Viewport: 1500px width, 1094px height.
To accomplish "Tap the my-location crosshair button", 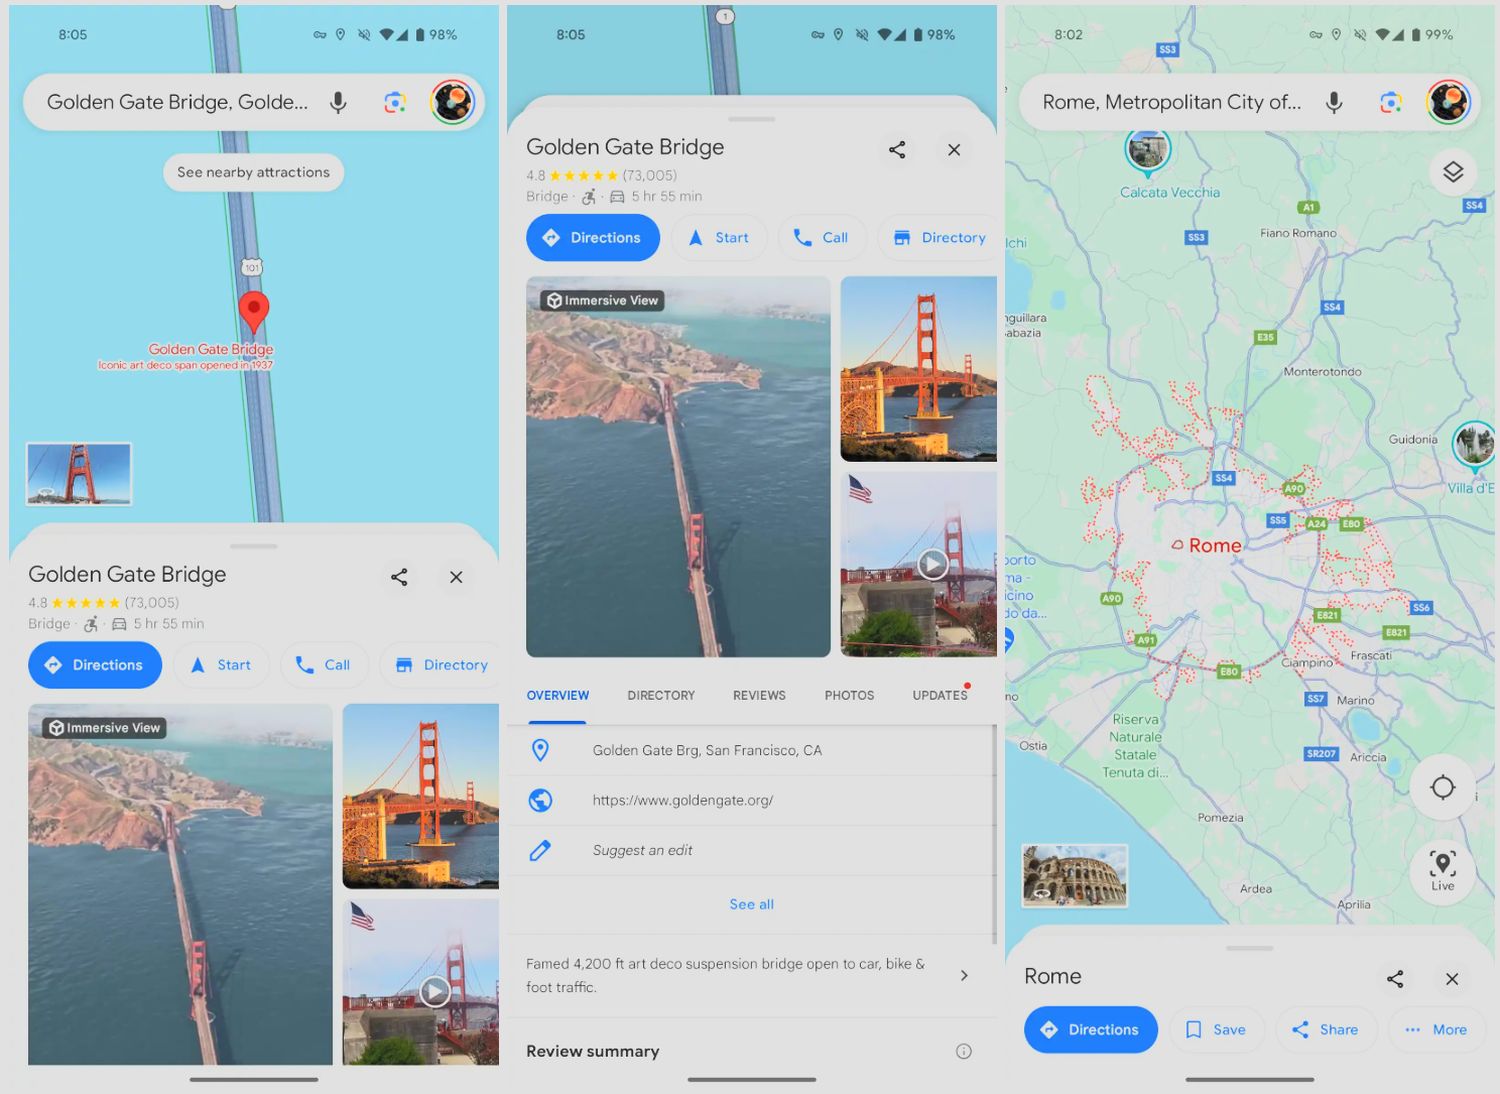I will pyautogui.click(x=1442, y=788).
